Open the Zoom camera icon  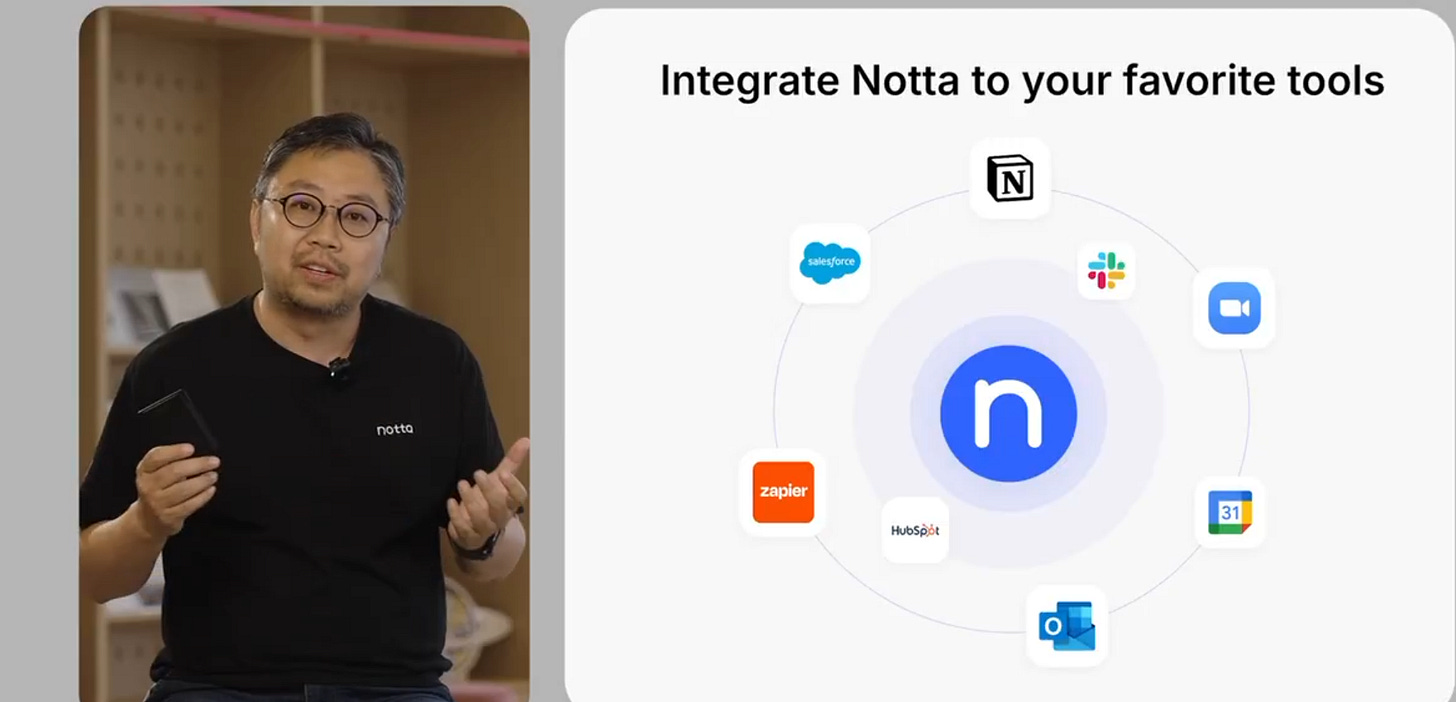pos(1234,308)
